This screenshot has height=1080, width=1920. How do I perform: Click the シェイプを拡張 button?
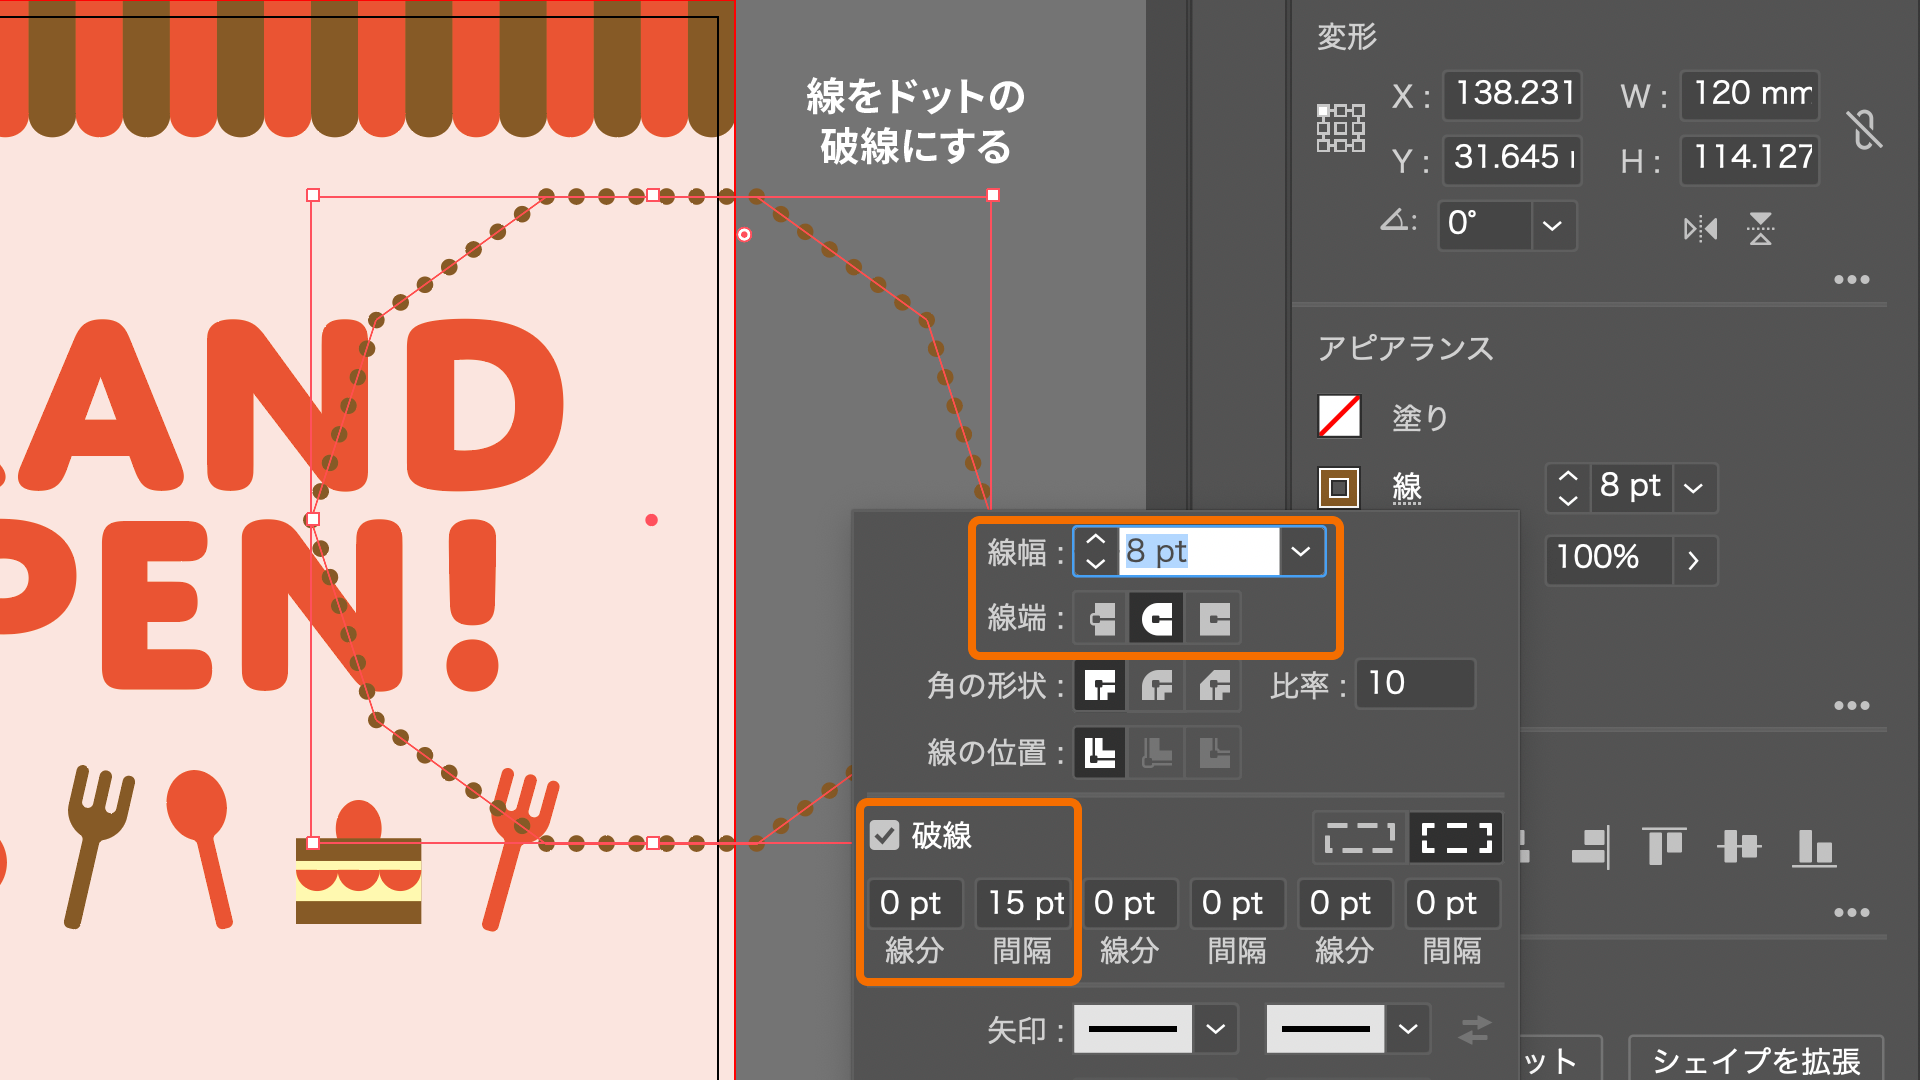1755,1060
